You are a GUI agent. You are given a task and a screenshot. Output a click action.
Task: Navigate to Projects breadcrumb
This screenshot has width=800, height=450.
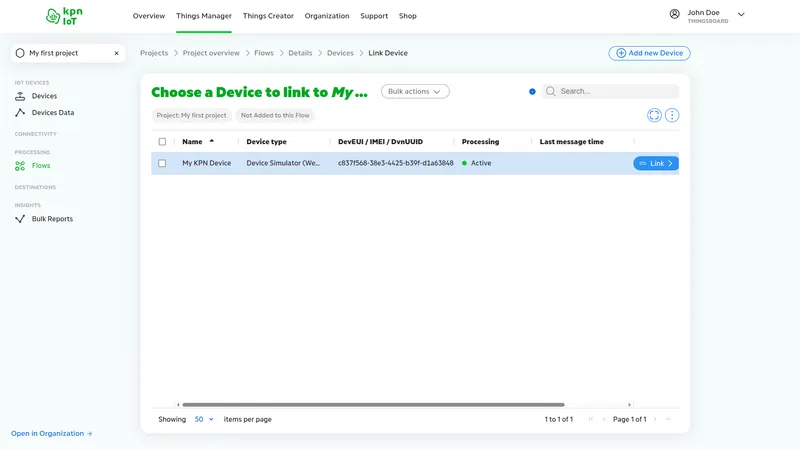point(154,53)
